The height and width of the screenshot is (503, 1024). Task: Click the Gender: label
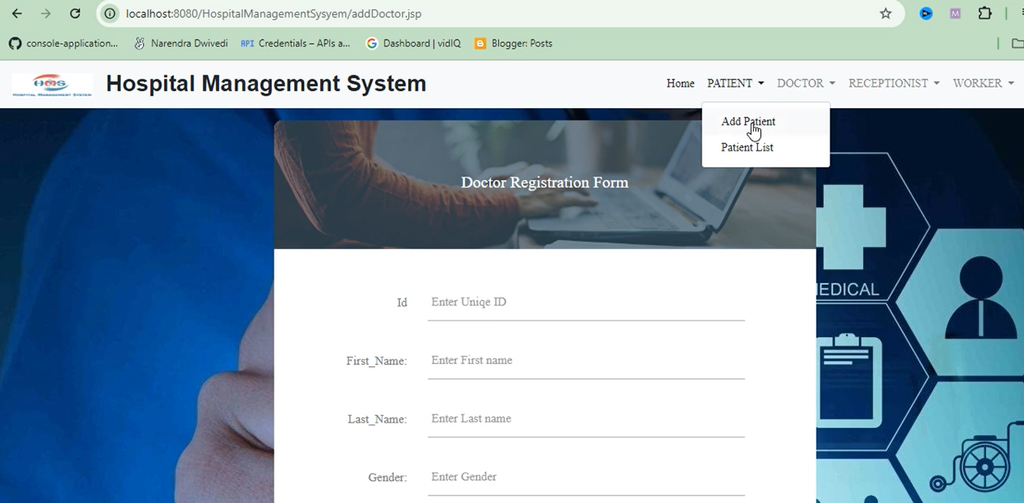(388, 478)
